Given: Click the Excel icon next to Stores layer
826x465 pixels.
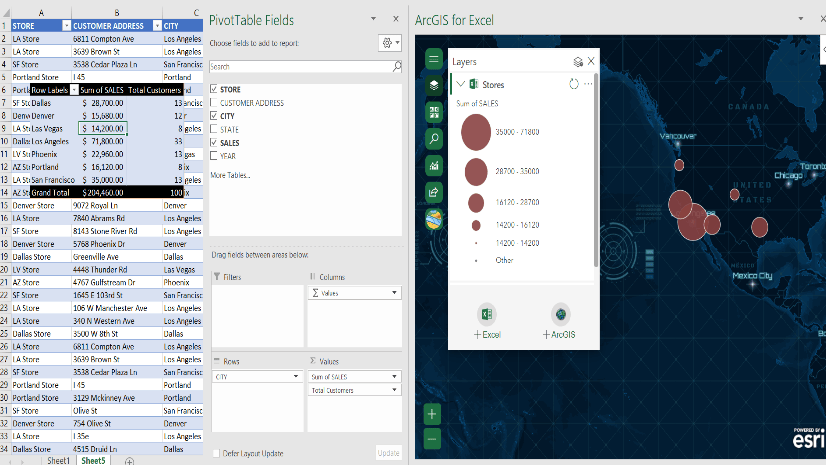Looking at the screenshot, I should tap(474, 84).
